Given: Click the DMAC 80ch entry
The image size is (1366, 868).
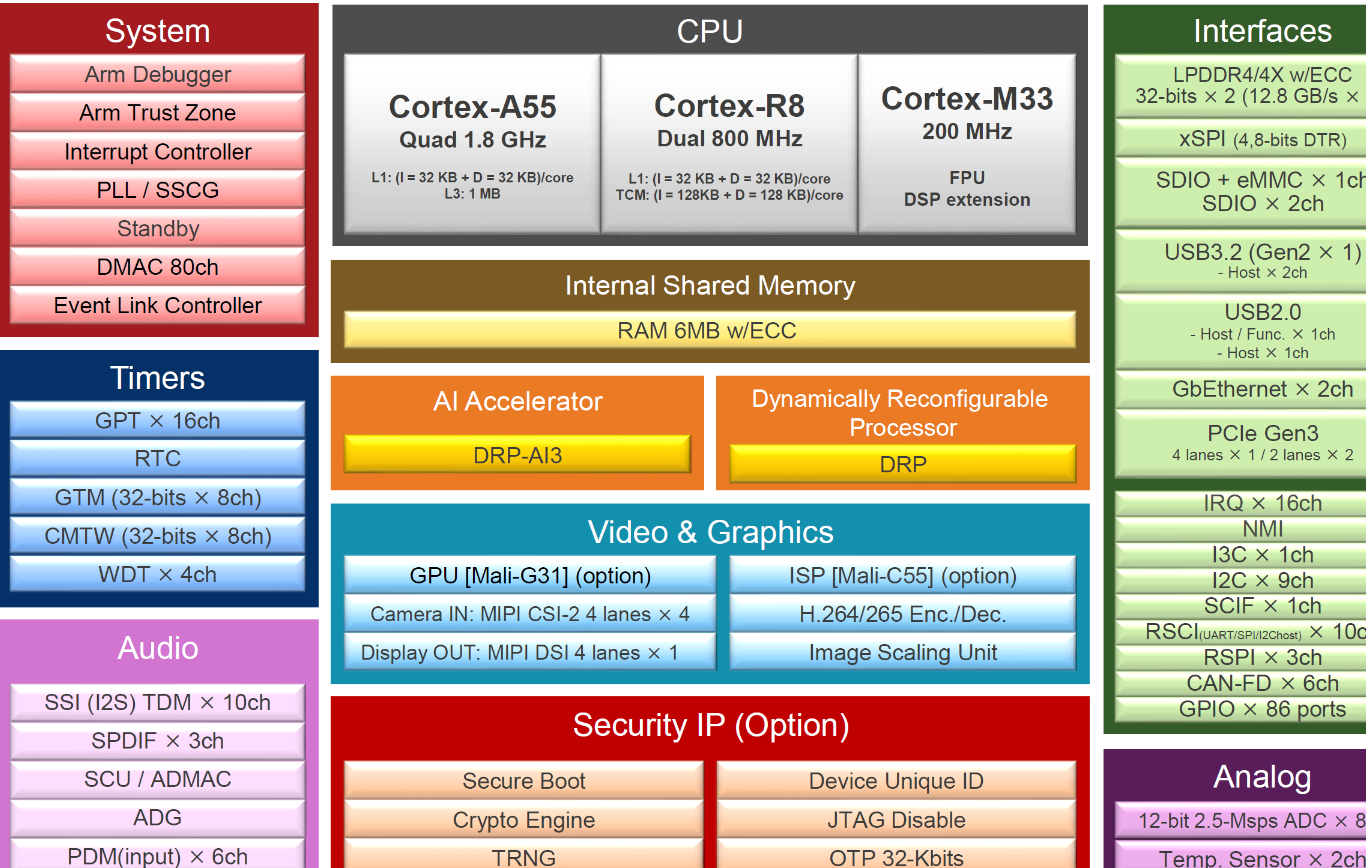Looking at the screenshot, I should click(157, 267).
